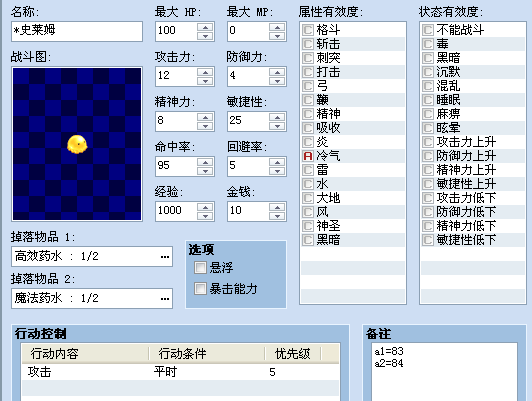Open 掉落物品 1 selector ellipsis button
Viewport: 532px width, 401px height.
pyautogui.click(x=165, y=257)
